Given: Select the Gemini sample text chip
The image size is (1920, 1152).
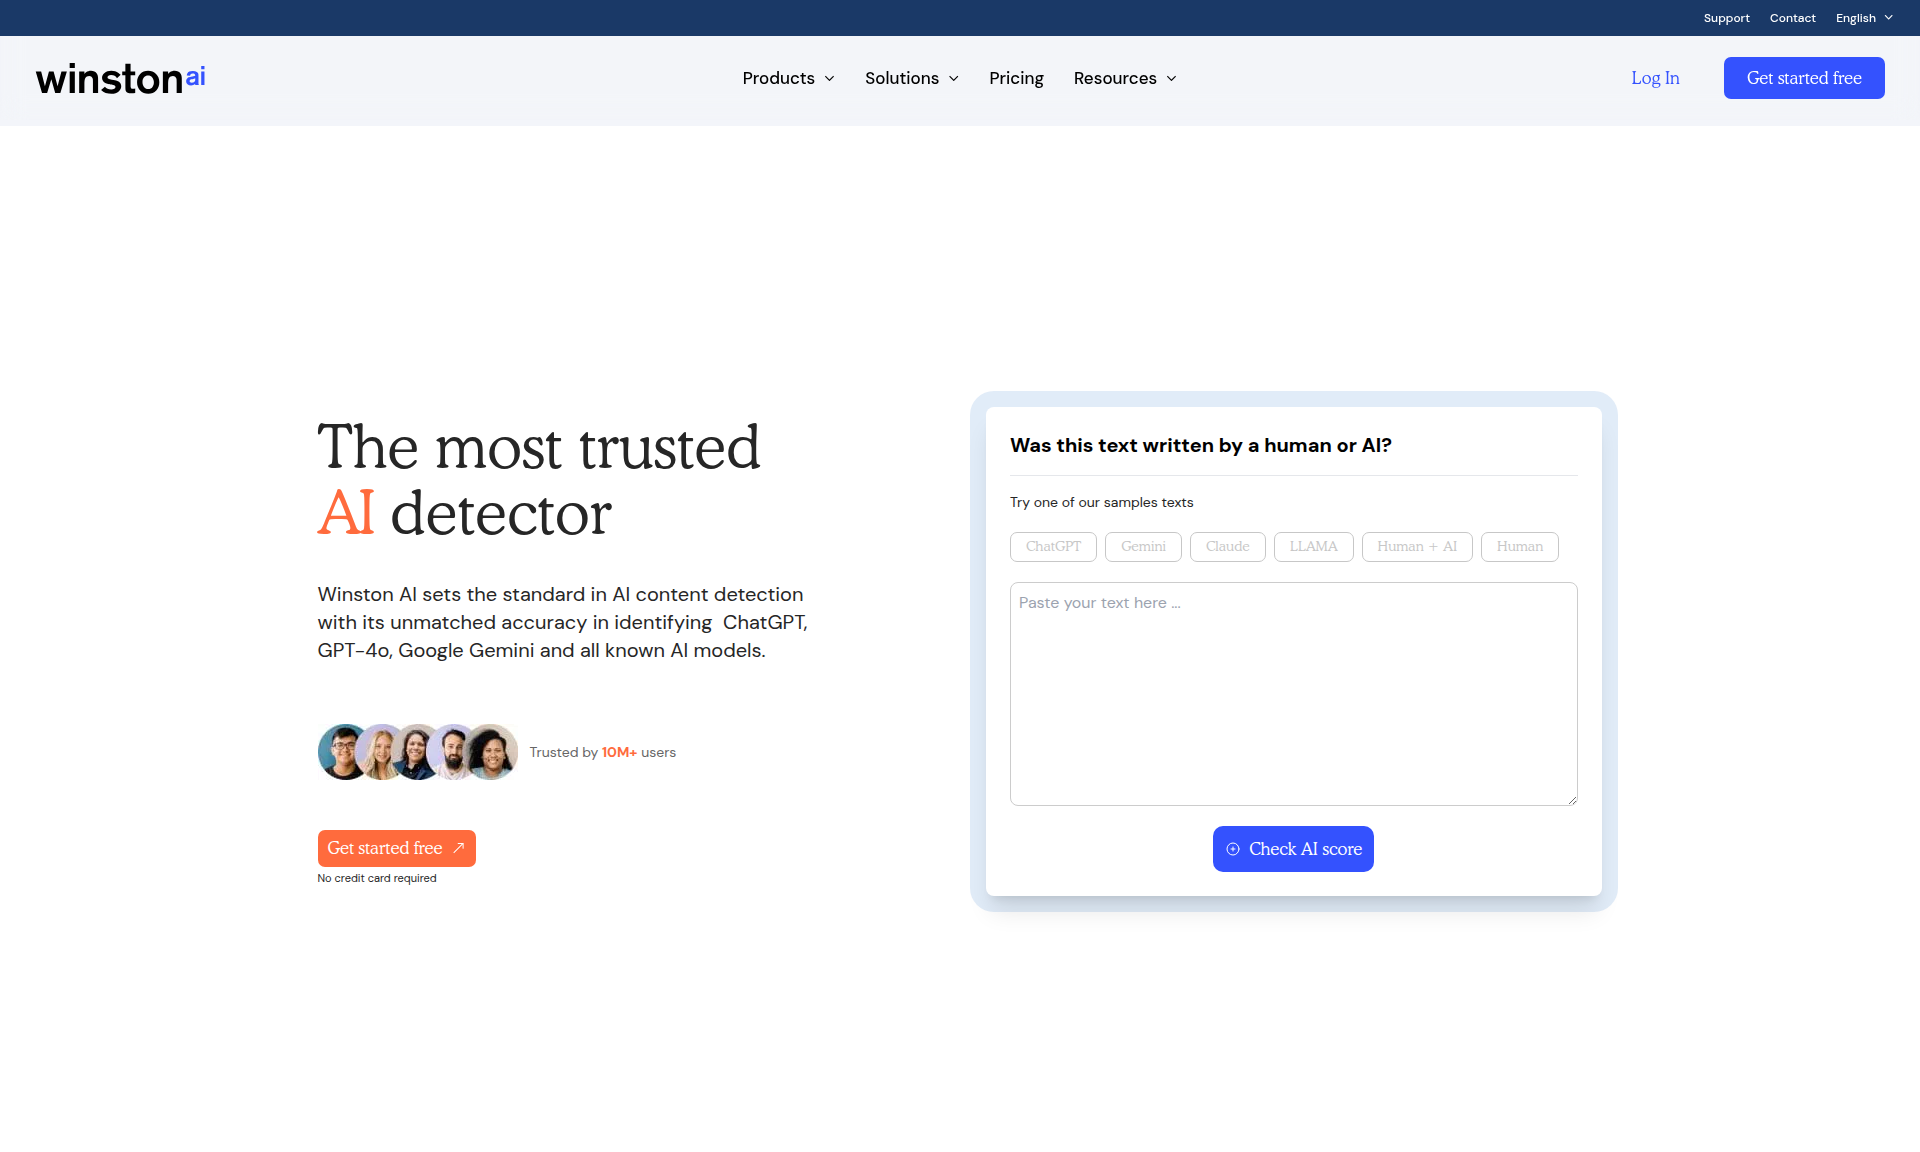Looking at the screenshot, I should click(1143, 547).
